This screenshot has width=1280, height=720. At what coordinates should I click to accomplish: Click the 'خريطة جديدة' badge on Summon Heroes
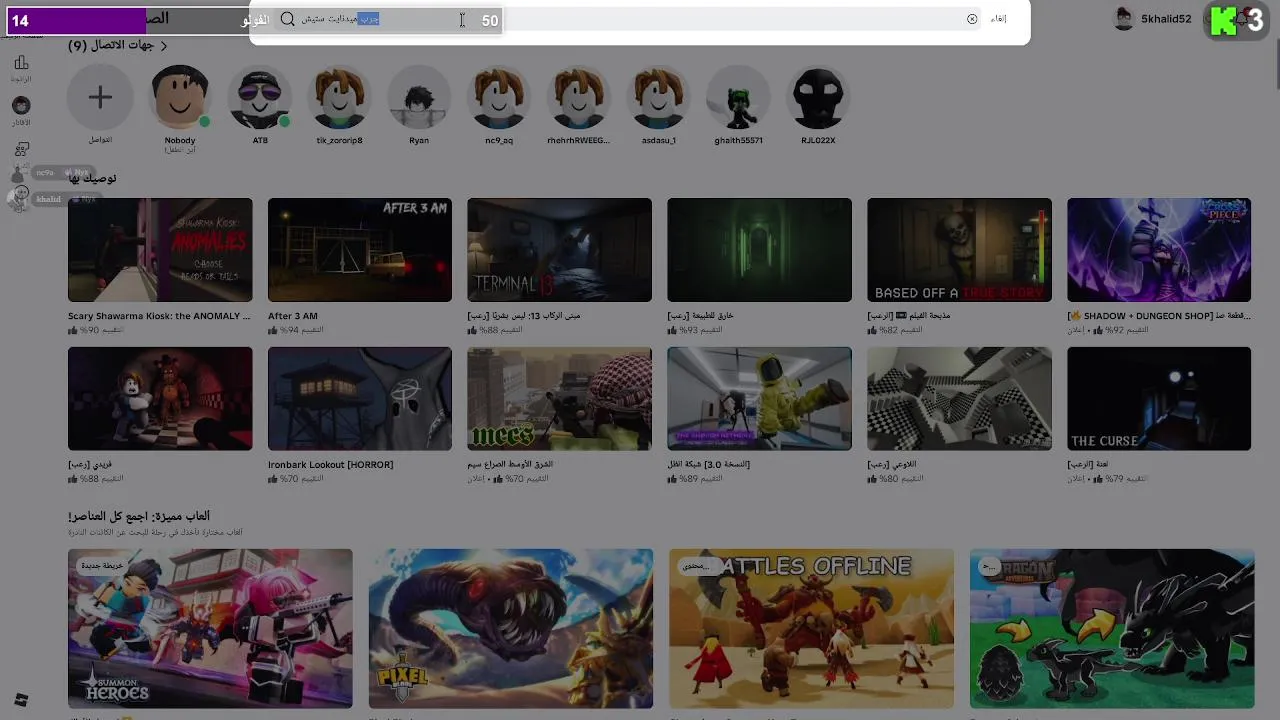point(102,566)
